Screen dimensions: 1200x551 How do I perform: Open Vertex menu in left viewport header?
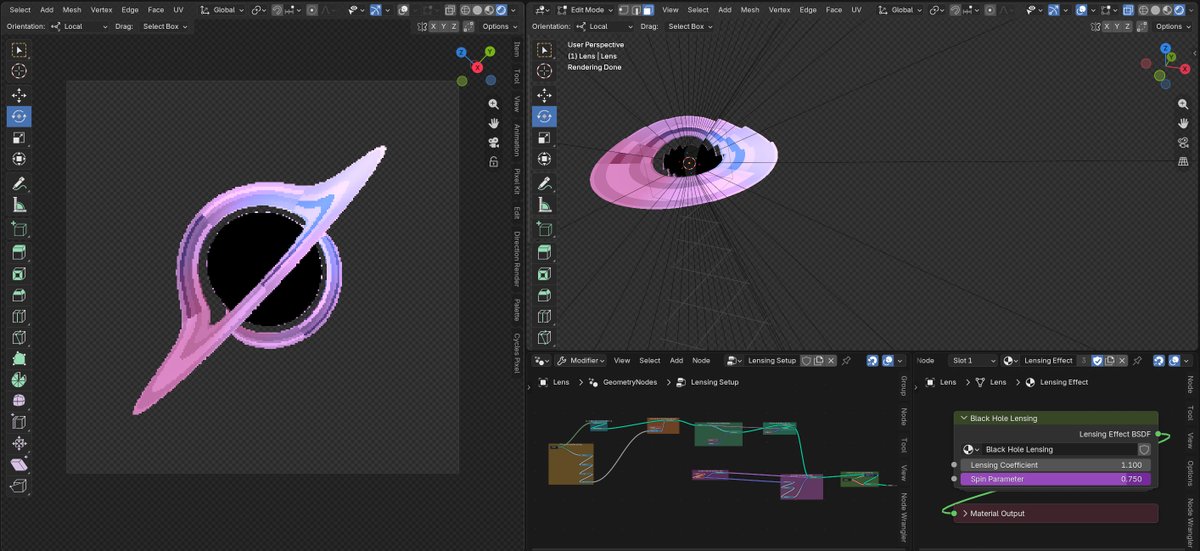coord(102,10)
